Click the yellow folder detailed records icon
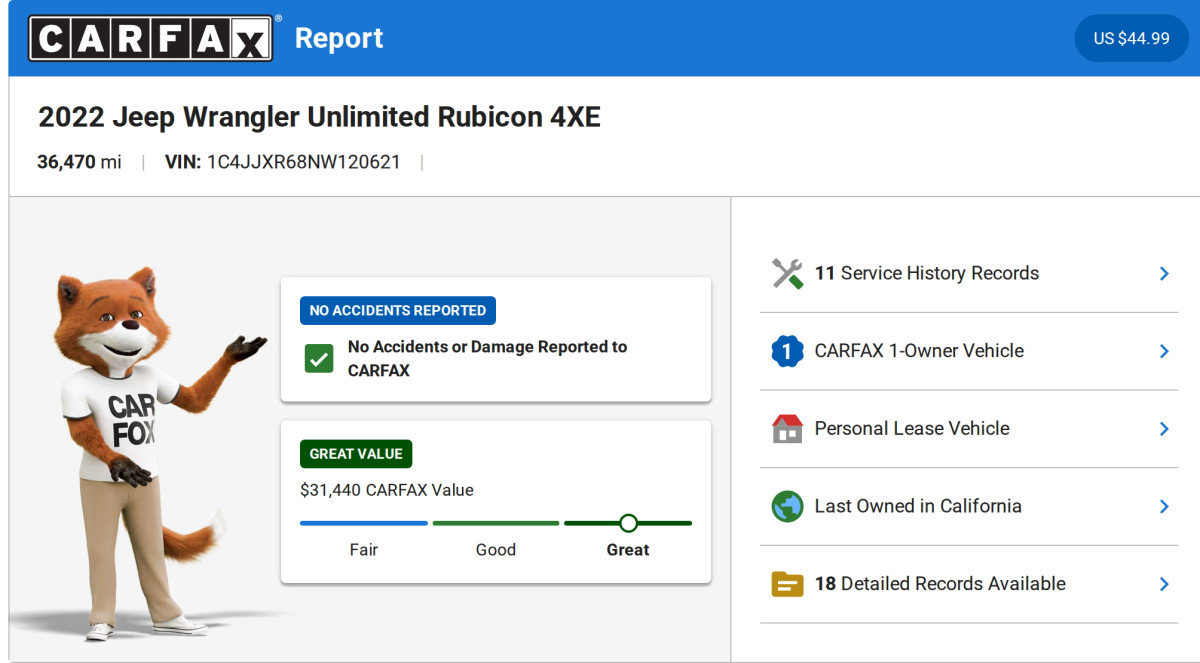 click(x=788, y=584)
